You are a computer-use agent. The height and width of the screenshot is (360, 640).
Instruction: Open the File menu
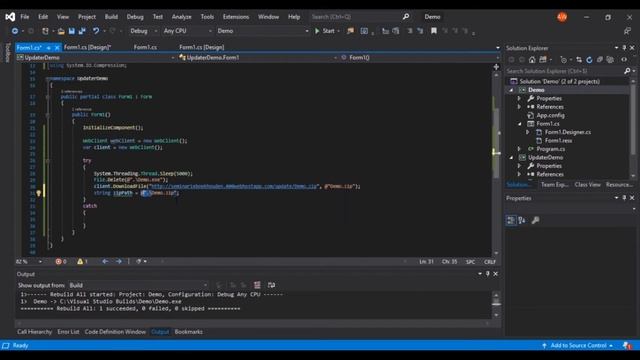click(25, 17)
